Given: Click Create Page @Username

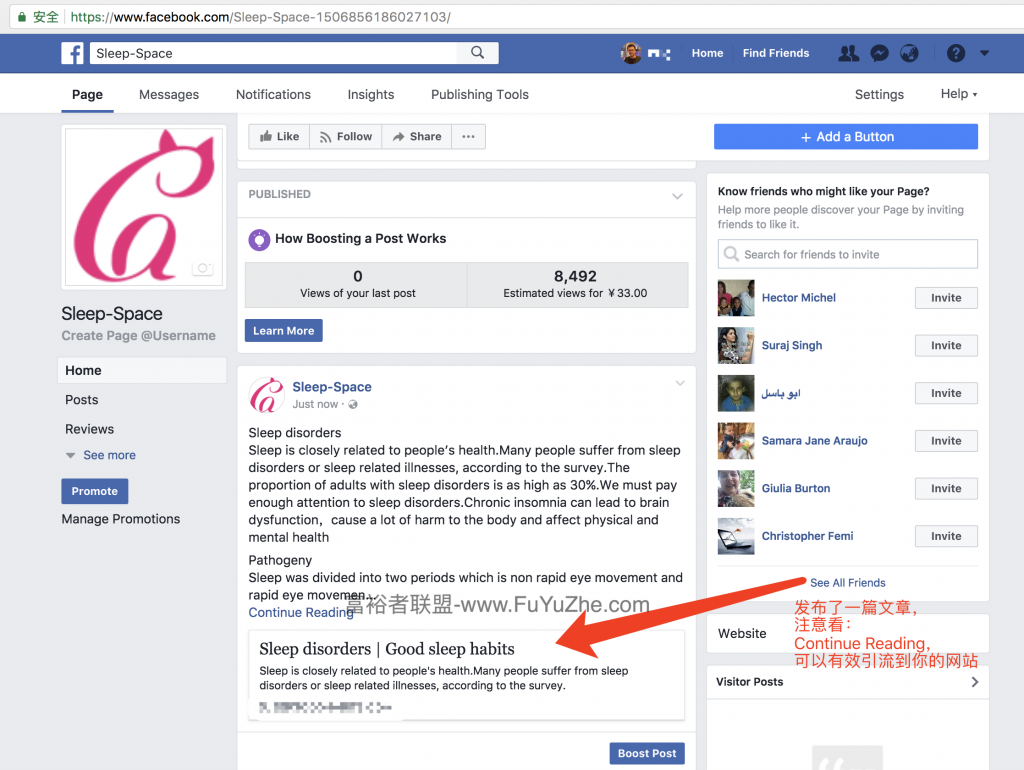Looking at the screenshot, I should 138,336.
